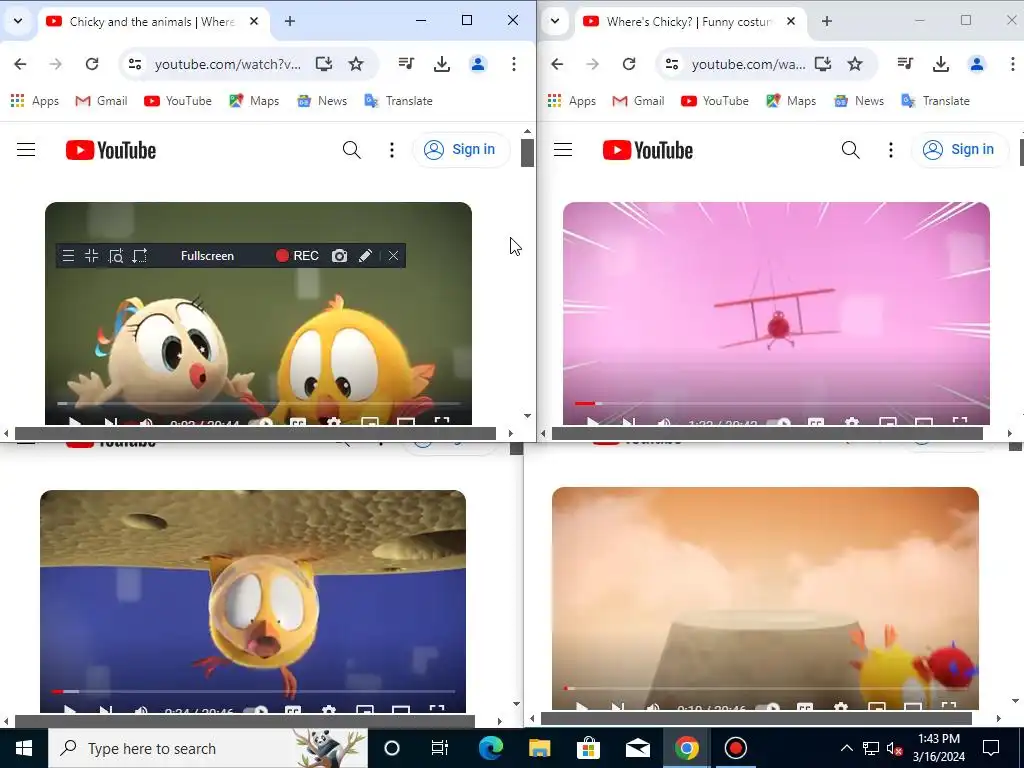This screenshot has height=768, width=1024.
Task: Toggle autoplay on the underwater Chicky video
Action: coord(255,709)
